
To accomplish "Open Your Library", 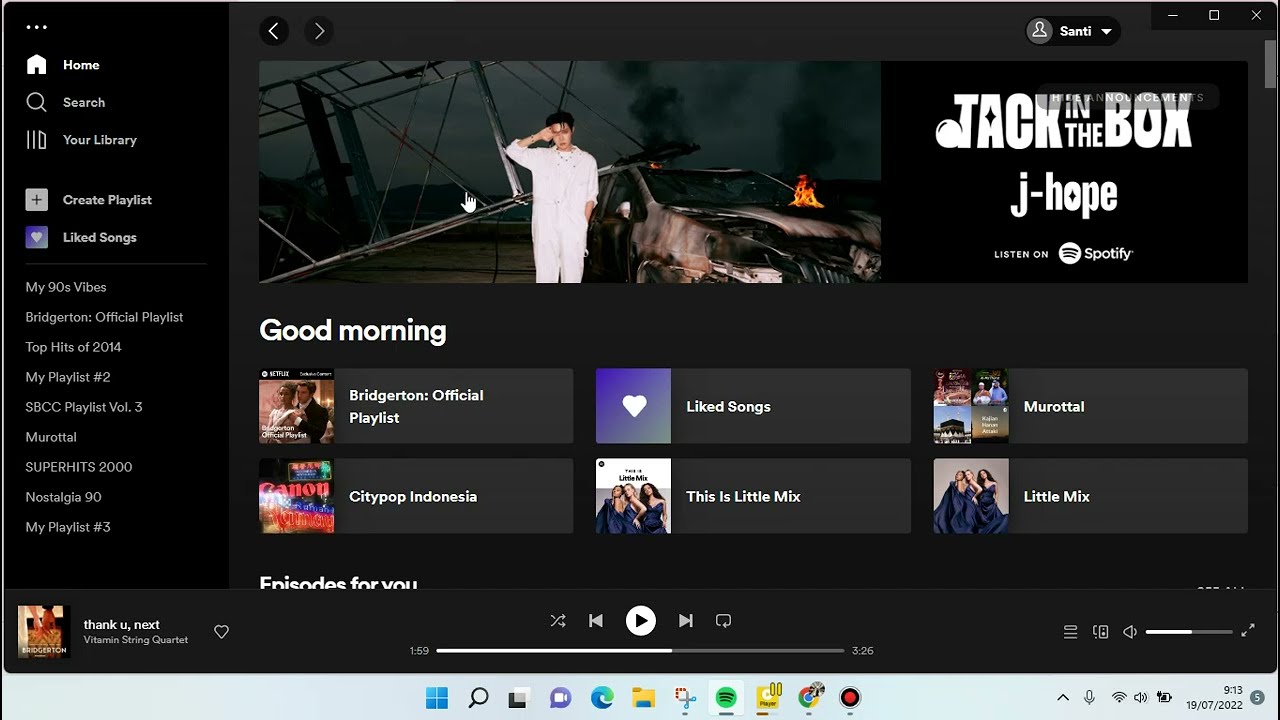I will click(81, 140).
